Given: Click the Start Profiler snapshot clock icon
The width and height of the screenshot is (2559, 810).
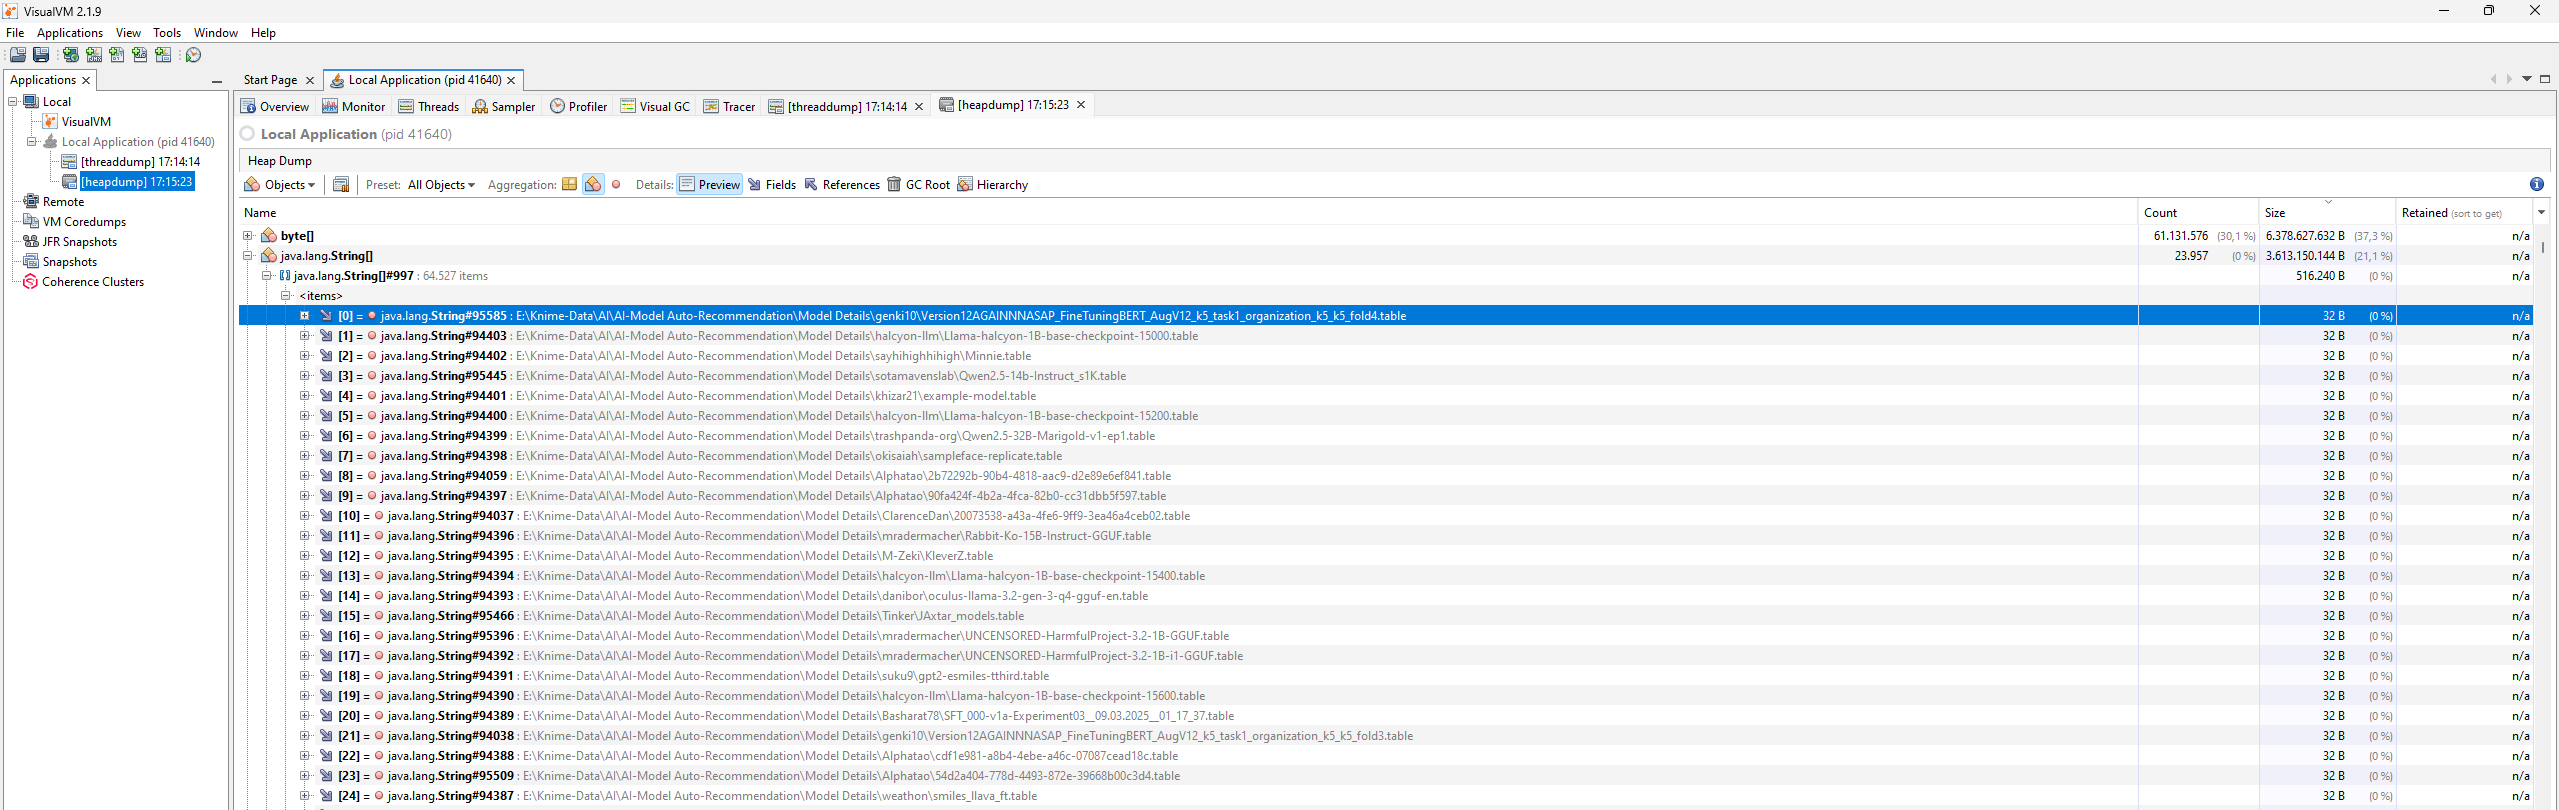Looking at the screenshot, I should pyautogui.click(x=194, y=55).
